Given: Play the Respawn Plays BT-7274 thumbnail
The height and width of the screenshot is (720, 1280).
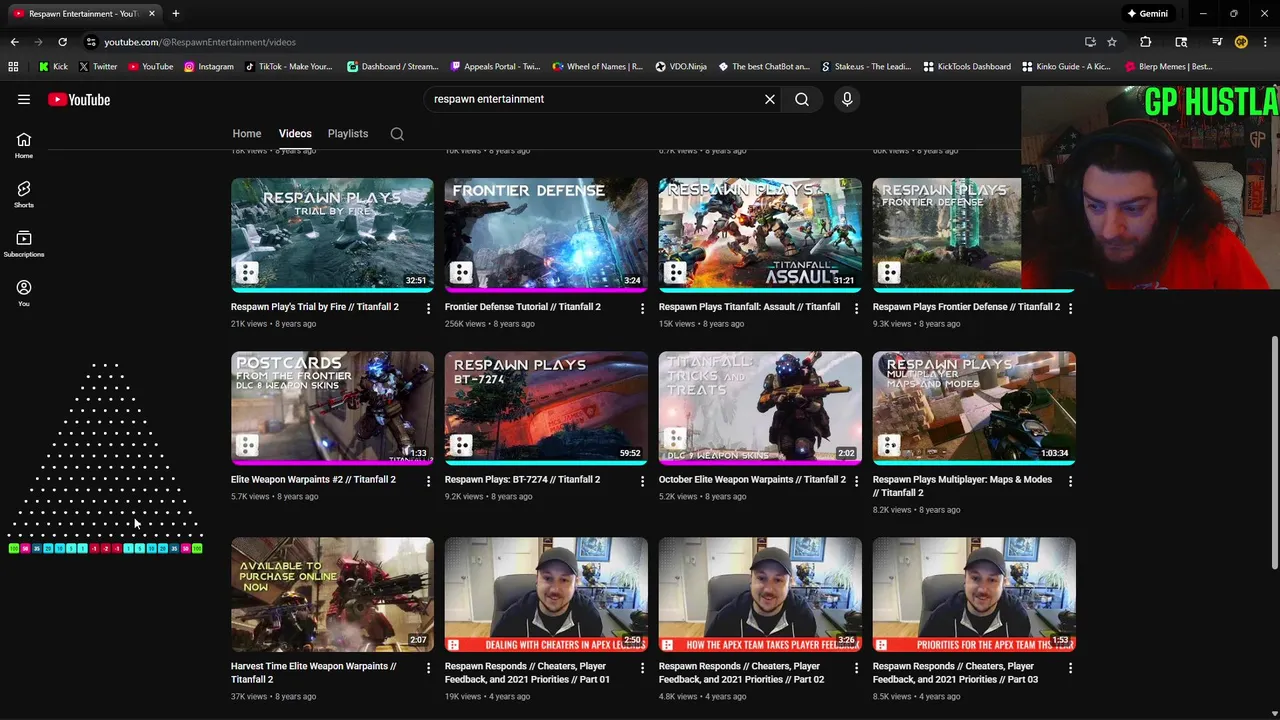Looking at the screenshot, I should [546, 408].
